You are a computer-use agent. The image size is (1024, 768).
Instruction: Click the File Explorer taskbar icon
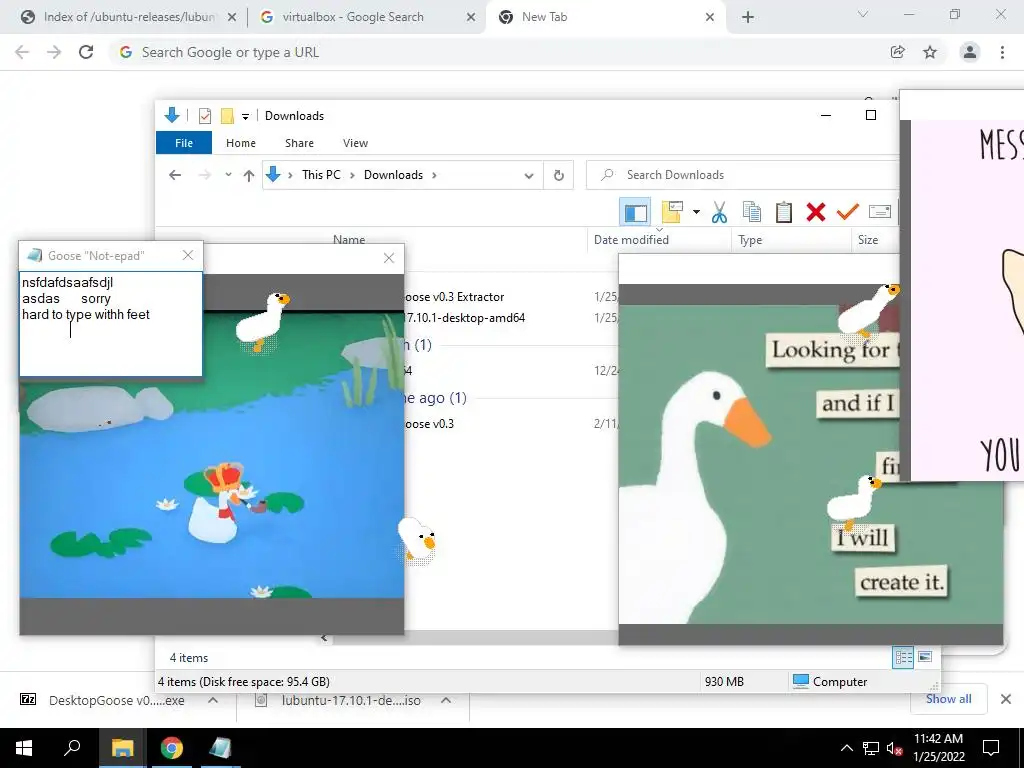(x=122, y=748)
